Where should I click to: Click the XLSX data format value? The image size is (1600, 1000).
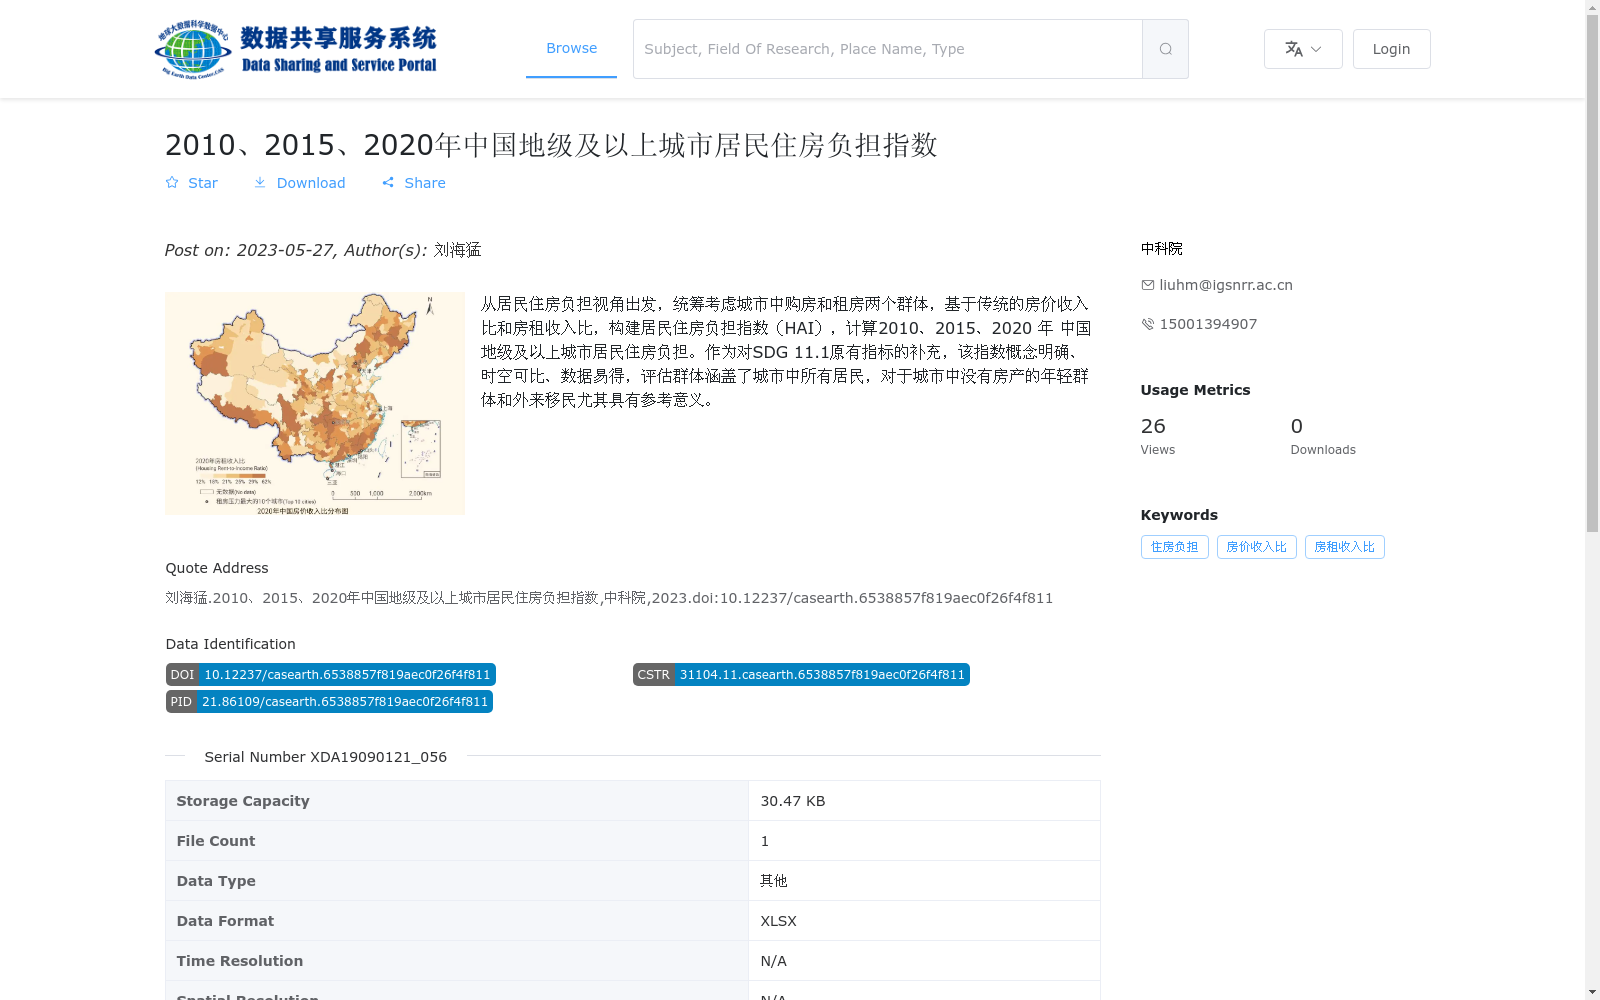point(778,921)
